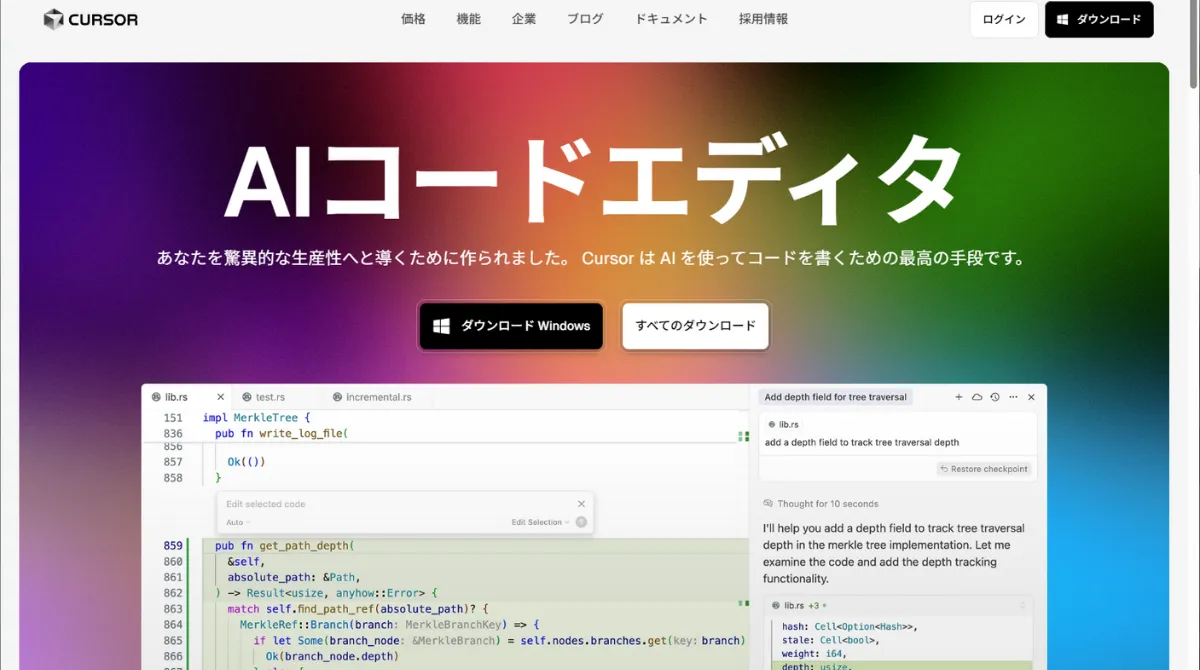Click the header ダウンロード button
The width and height of the screenshot is (1200, 670).
1099,19
